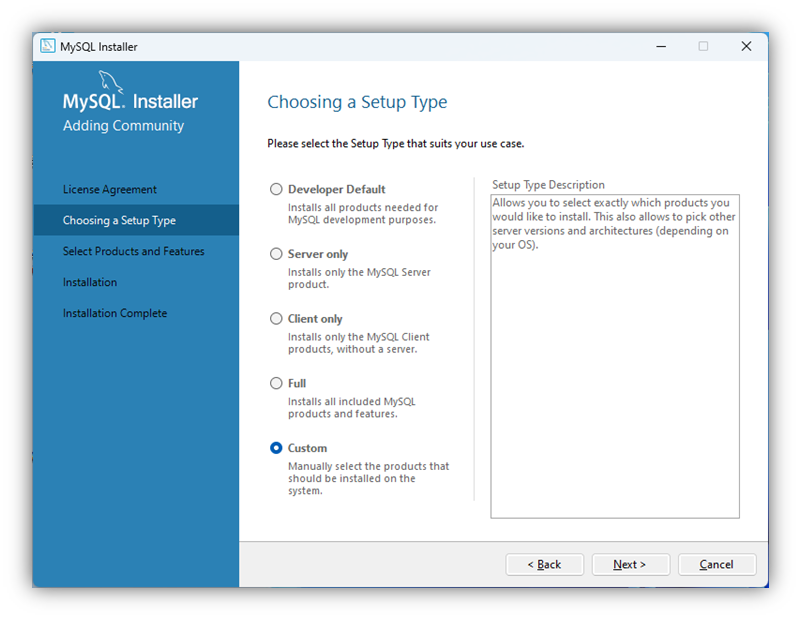Click the 'Adding Community' subtitle
Image resolution: width=801 pixels, height=620 pixels.
click(124, 126)
